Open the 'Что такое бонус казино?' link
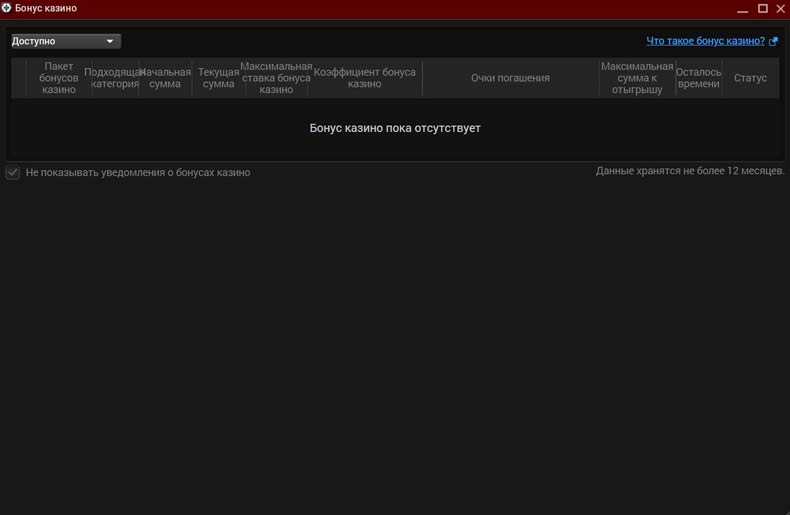Screen dimensions: 790x515 tap(705, 41)
